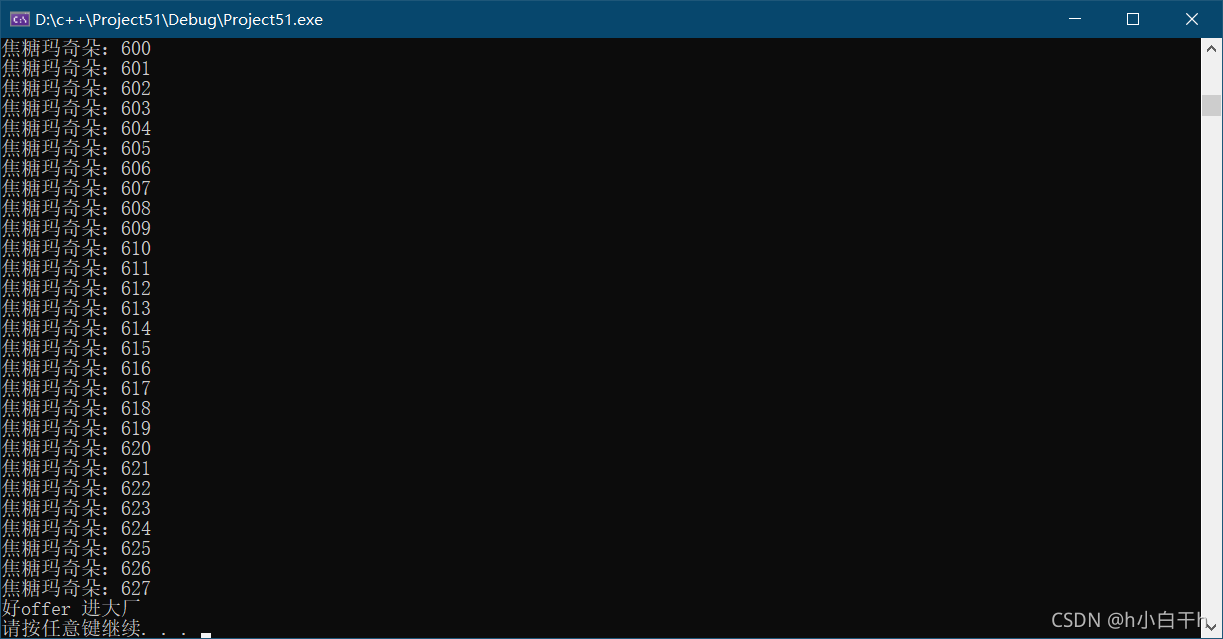Click the line '焦糖玛奇朵: 624'

76,528
